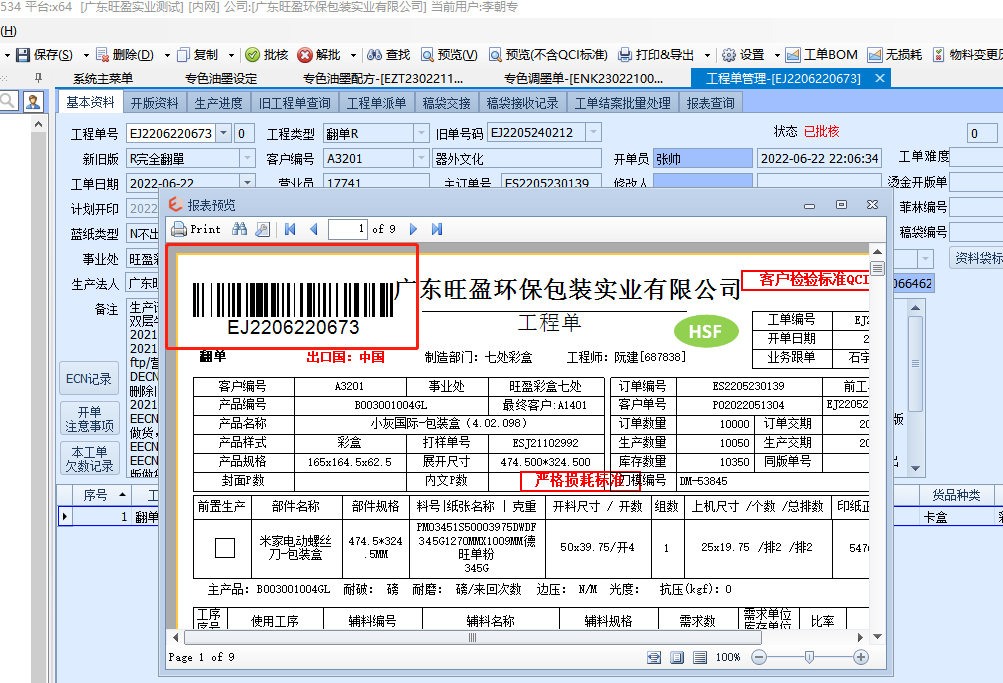This screenshot has width=1003, height=683.
Task: Click the 复制 copy toolbar button
Action: (198, 55)
